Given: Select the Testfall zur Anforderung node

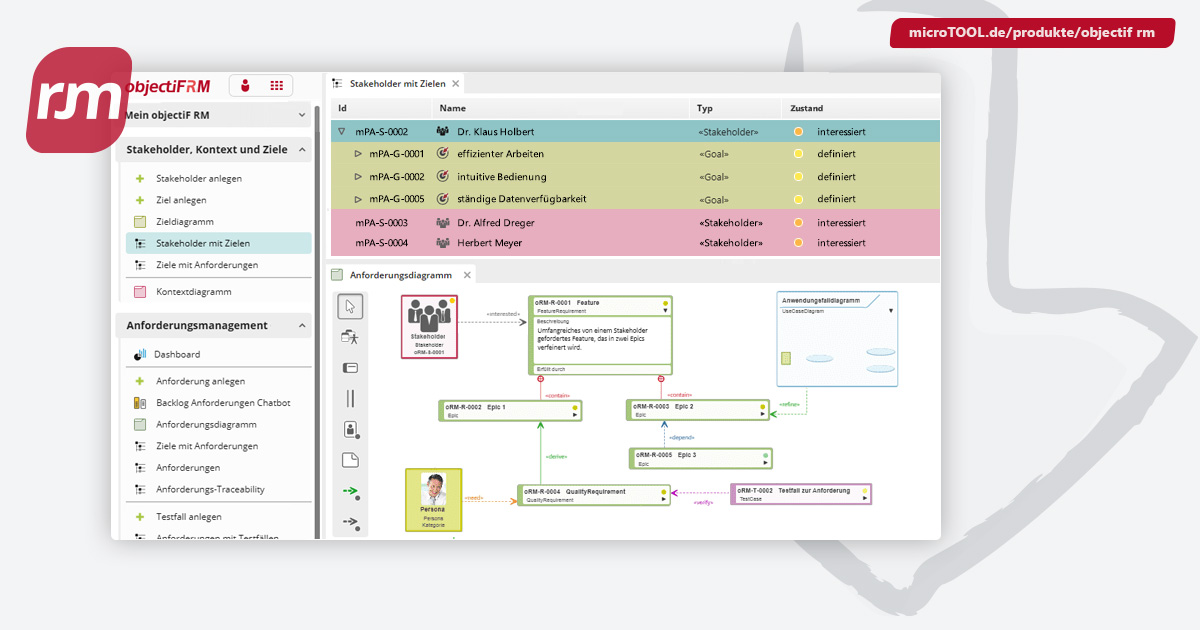Looking at the screenshot, I should (x=801, y=494).
